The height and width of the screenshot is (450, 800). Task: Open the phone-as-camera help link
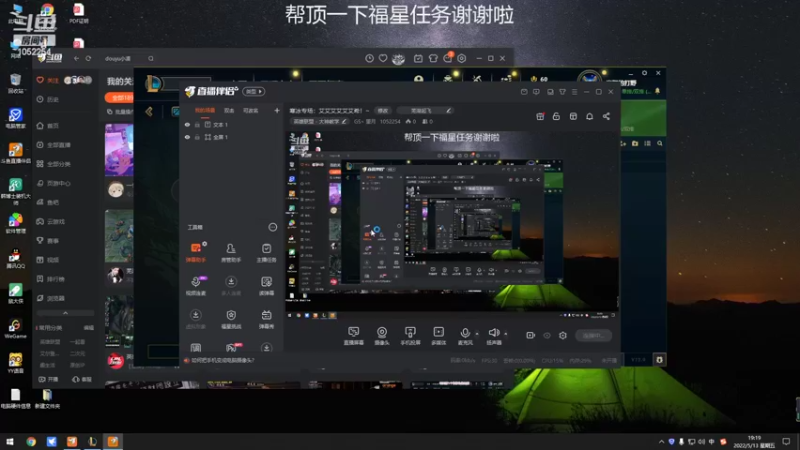click(x=223, y=360)
